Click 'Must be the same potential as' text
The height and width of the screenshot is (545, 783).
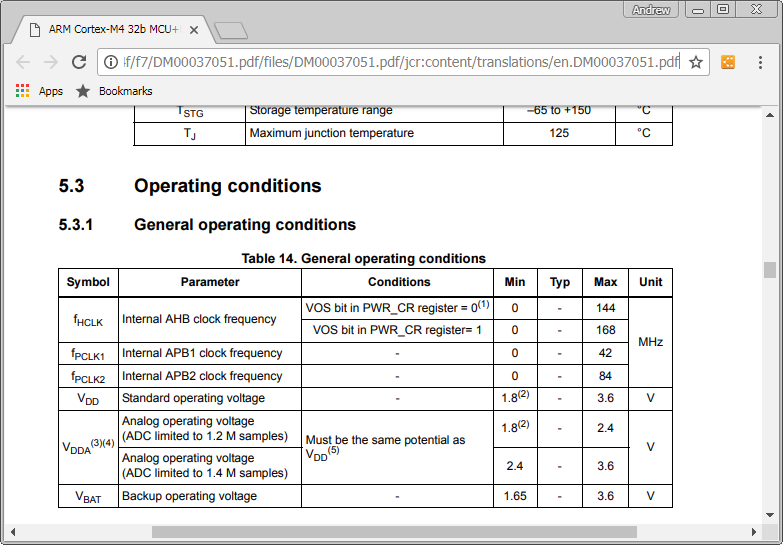(385, 440)
